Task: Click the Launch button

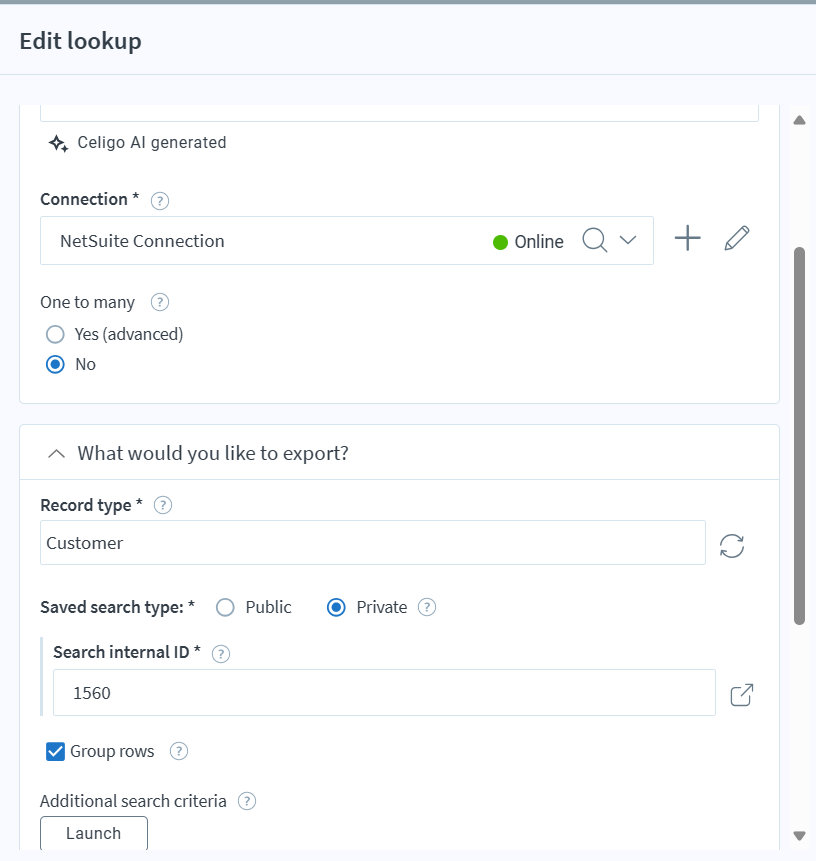Action: tap(94, 833)
